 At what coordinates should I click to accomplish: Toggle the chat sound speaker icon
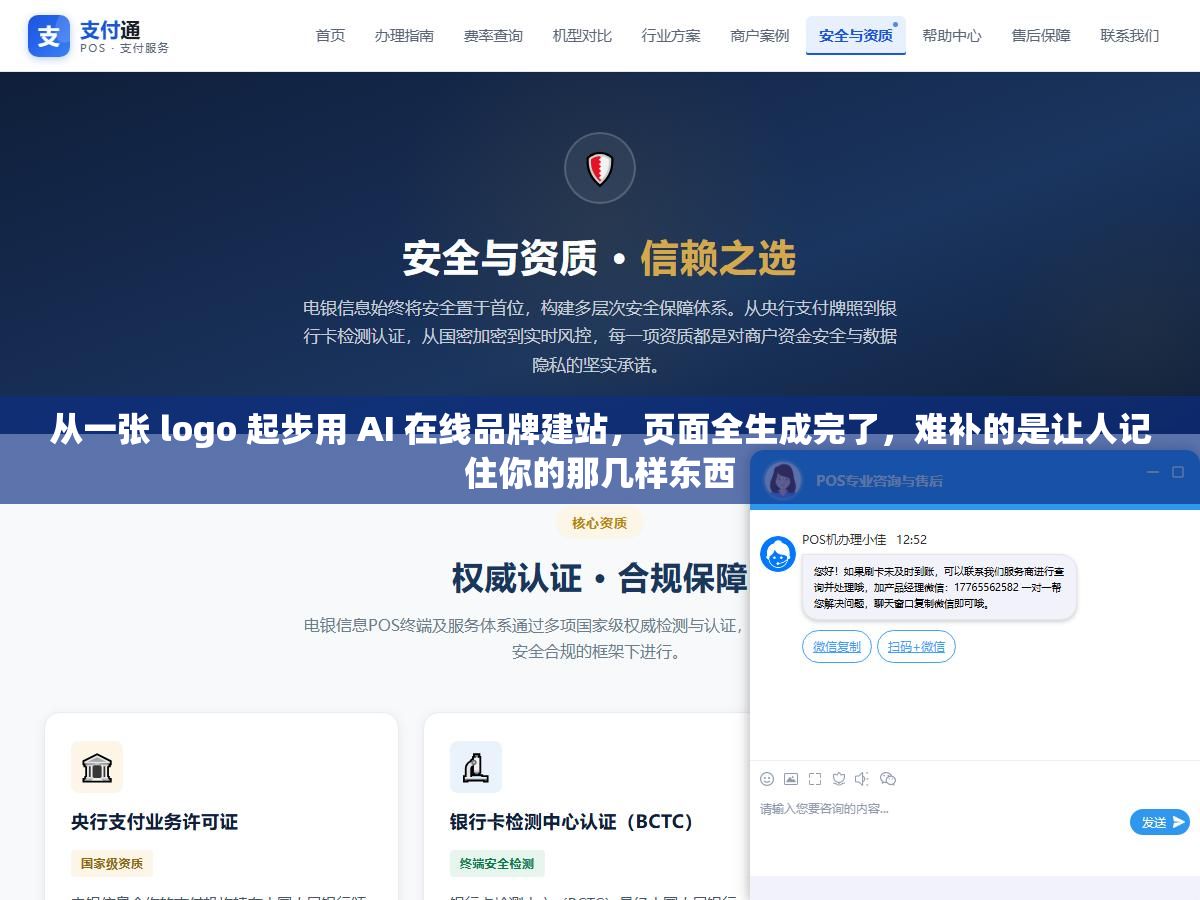click(863, 778)
